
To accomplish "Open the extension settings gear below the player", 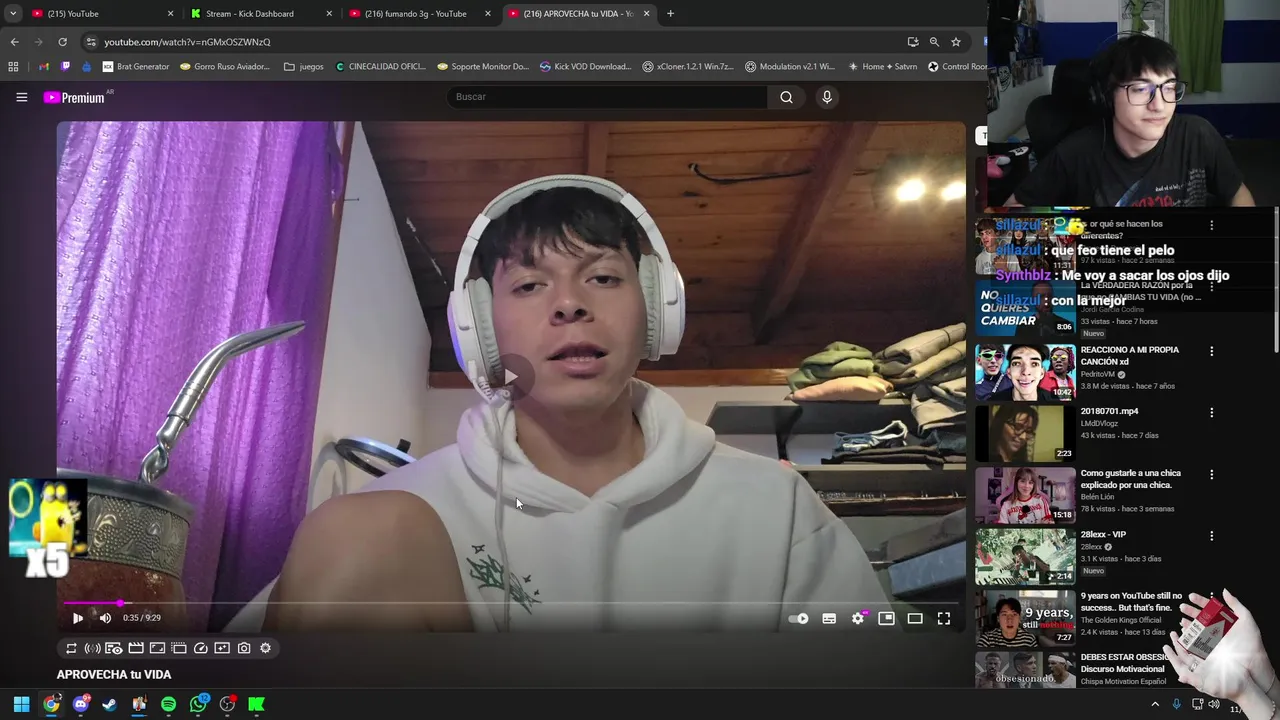I will click(x=265, y=648).
